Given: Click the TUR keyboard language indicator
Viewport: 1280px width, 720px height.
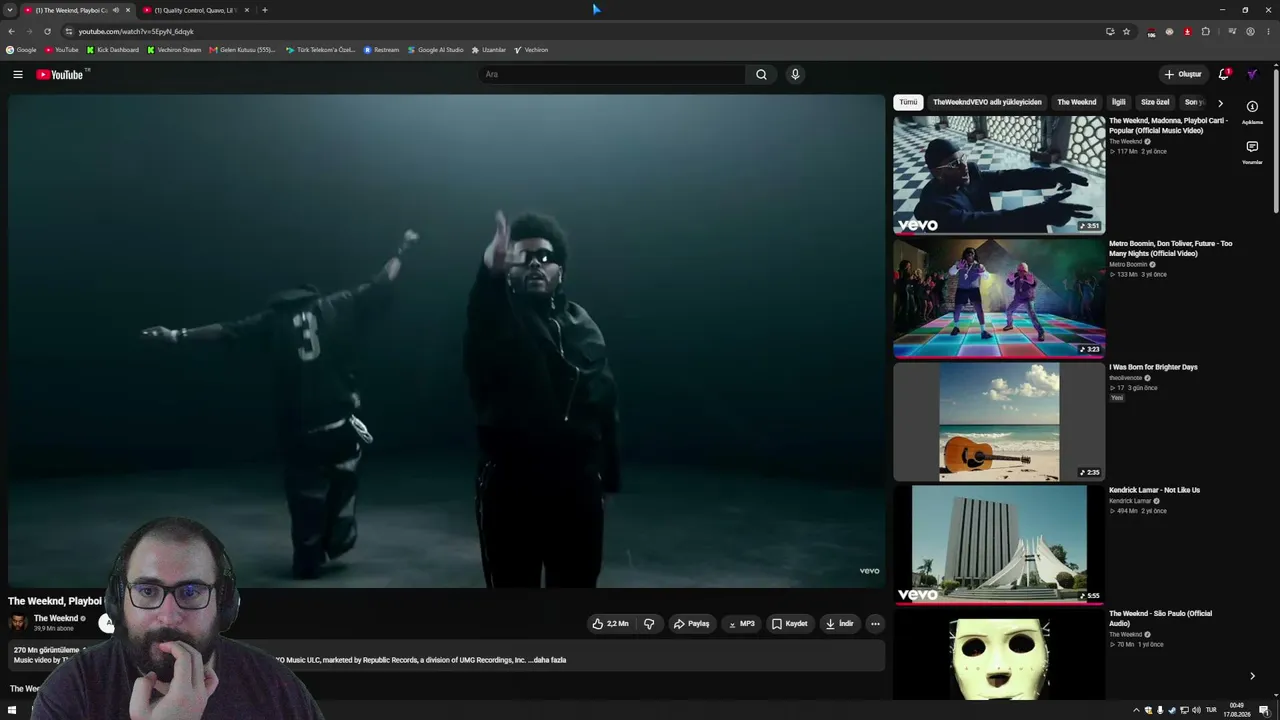Looking at the screenshot, I should coord(1211,710).
